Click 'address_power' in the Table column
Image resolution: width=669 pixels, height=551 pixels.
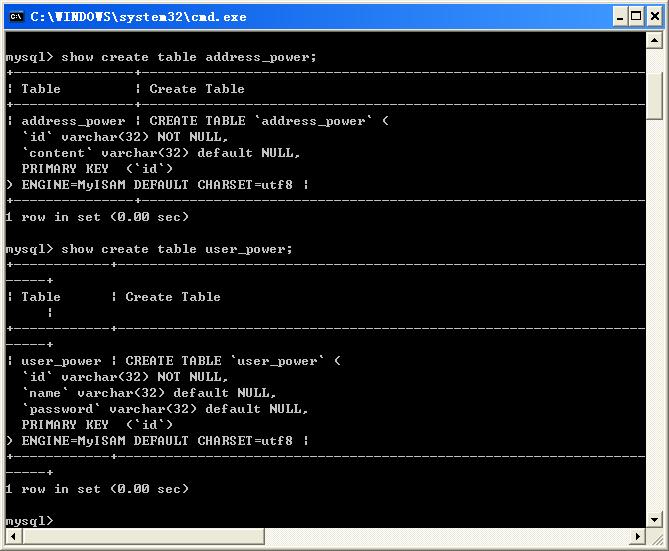coord(73,121)
